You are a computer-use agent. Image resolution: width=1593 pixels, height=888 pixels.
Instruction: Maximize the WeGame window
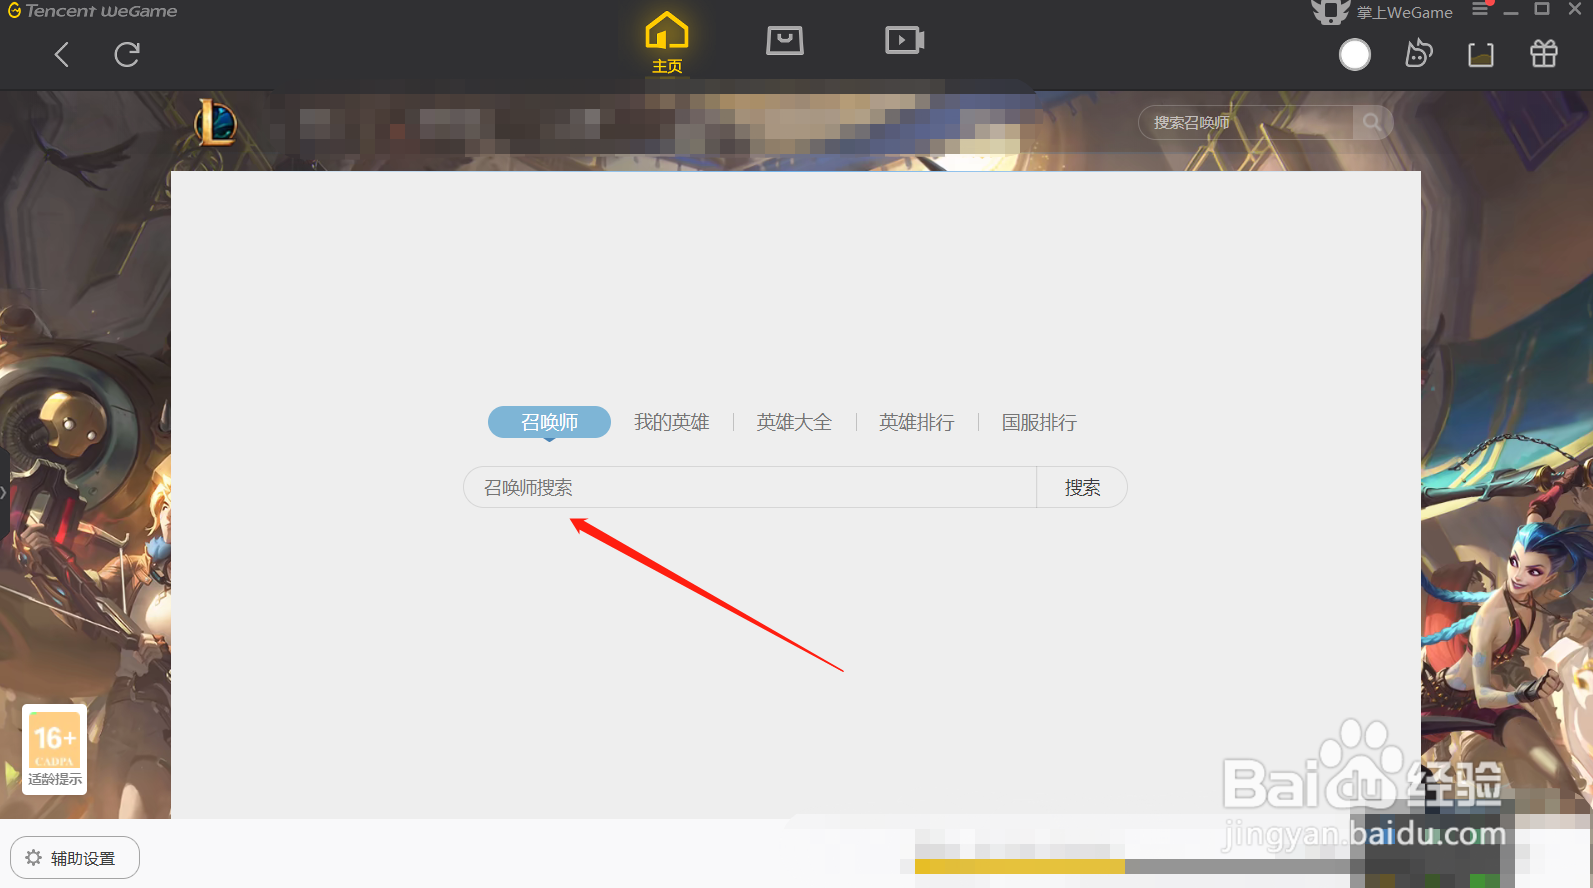1542,9
